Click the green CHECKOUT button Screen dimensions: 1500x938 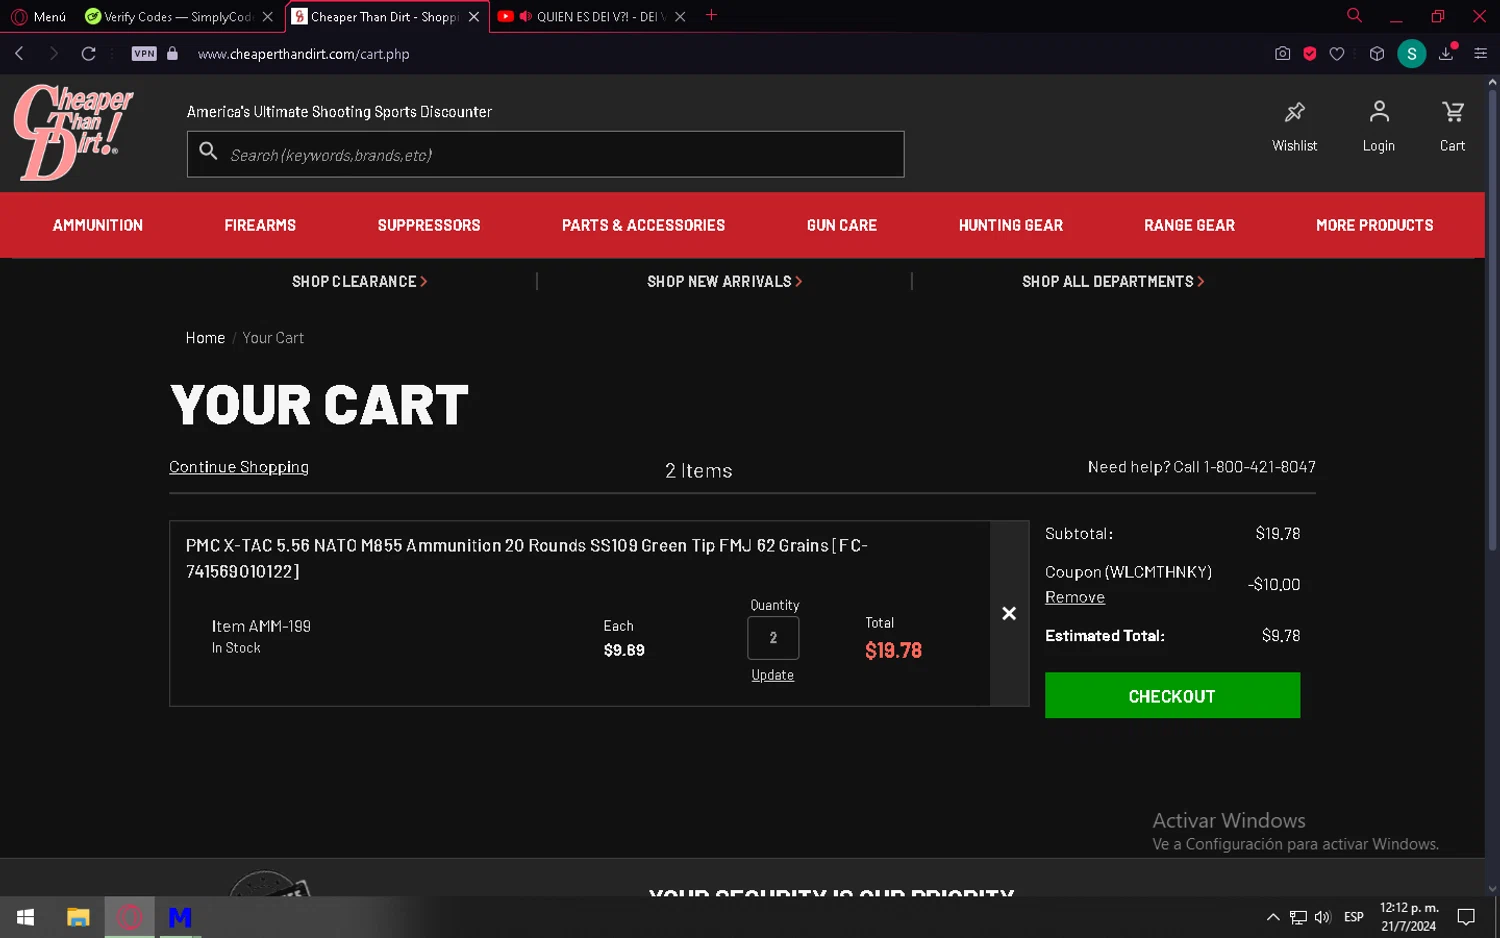pos(1172,695)
